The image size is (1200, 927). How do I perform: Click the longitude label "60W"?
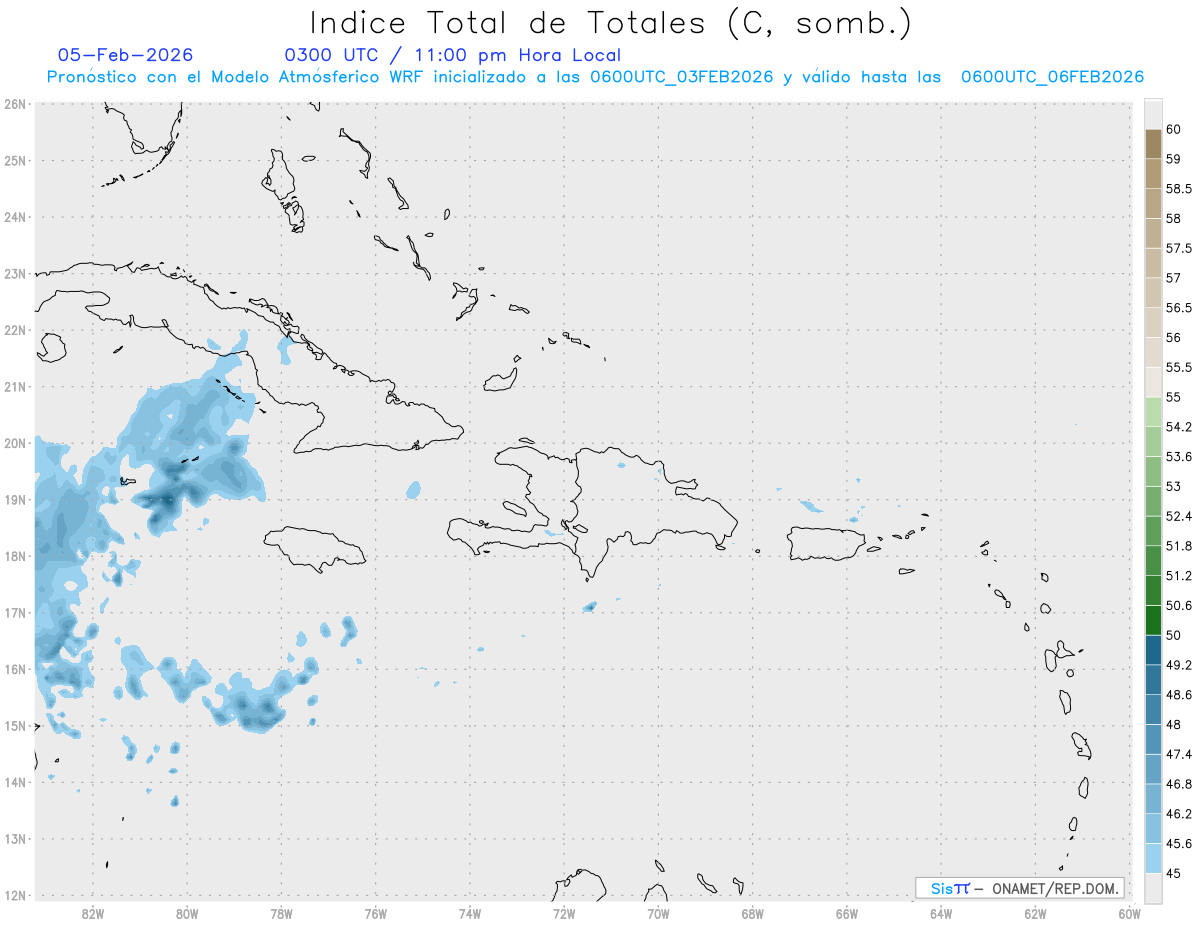click(1129, 914)
